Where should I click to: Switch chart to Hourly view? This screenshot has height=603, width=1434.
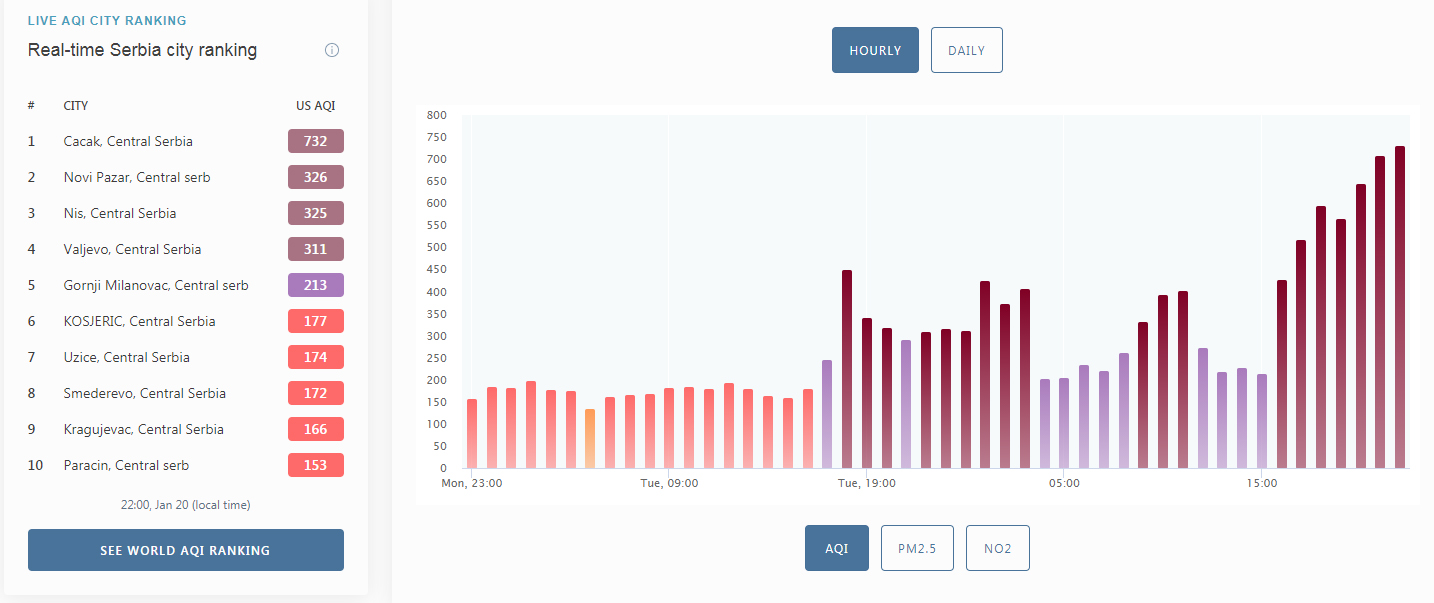[875, 50]
